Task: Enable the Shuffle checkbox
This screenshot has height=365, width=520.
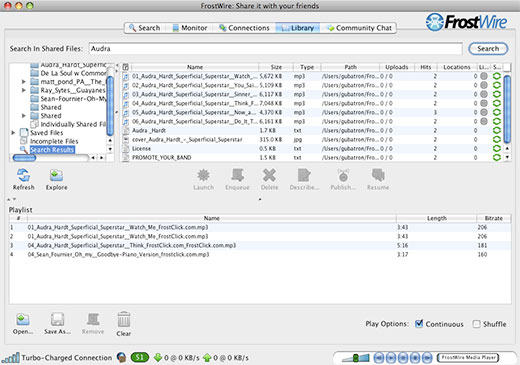Action: 477,324
